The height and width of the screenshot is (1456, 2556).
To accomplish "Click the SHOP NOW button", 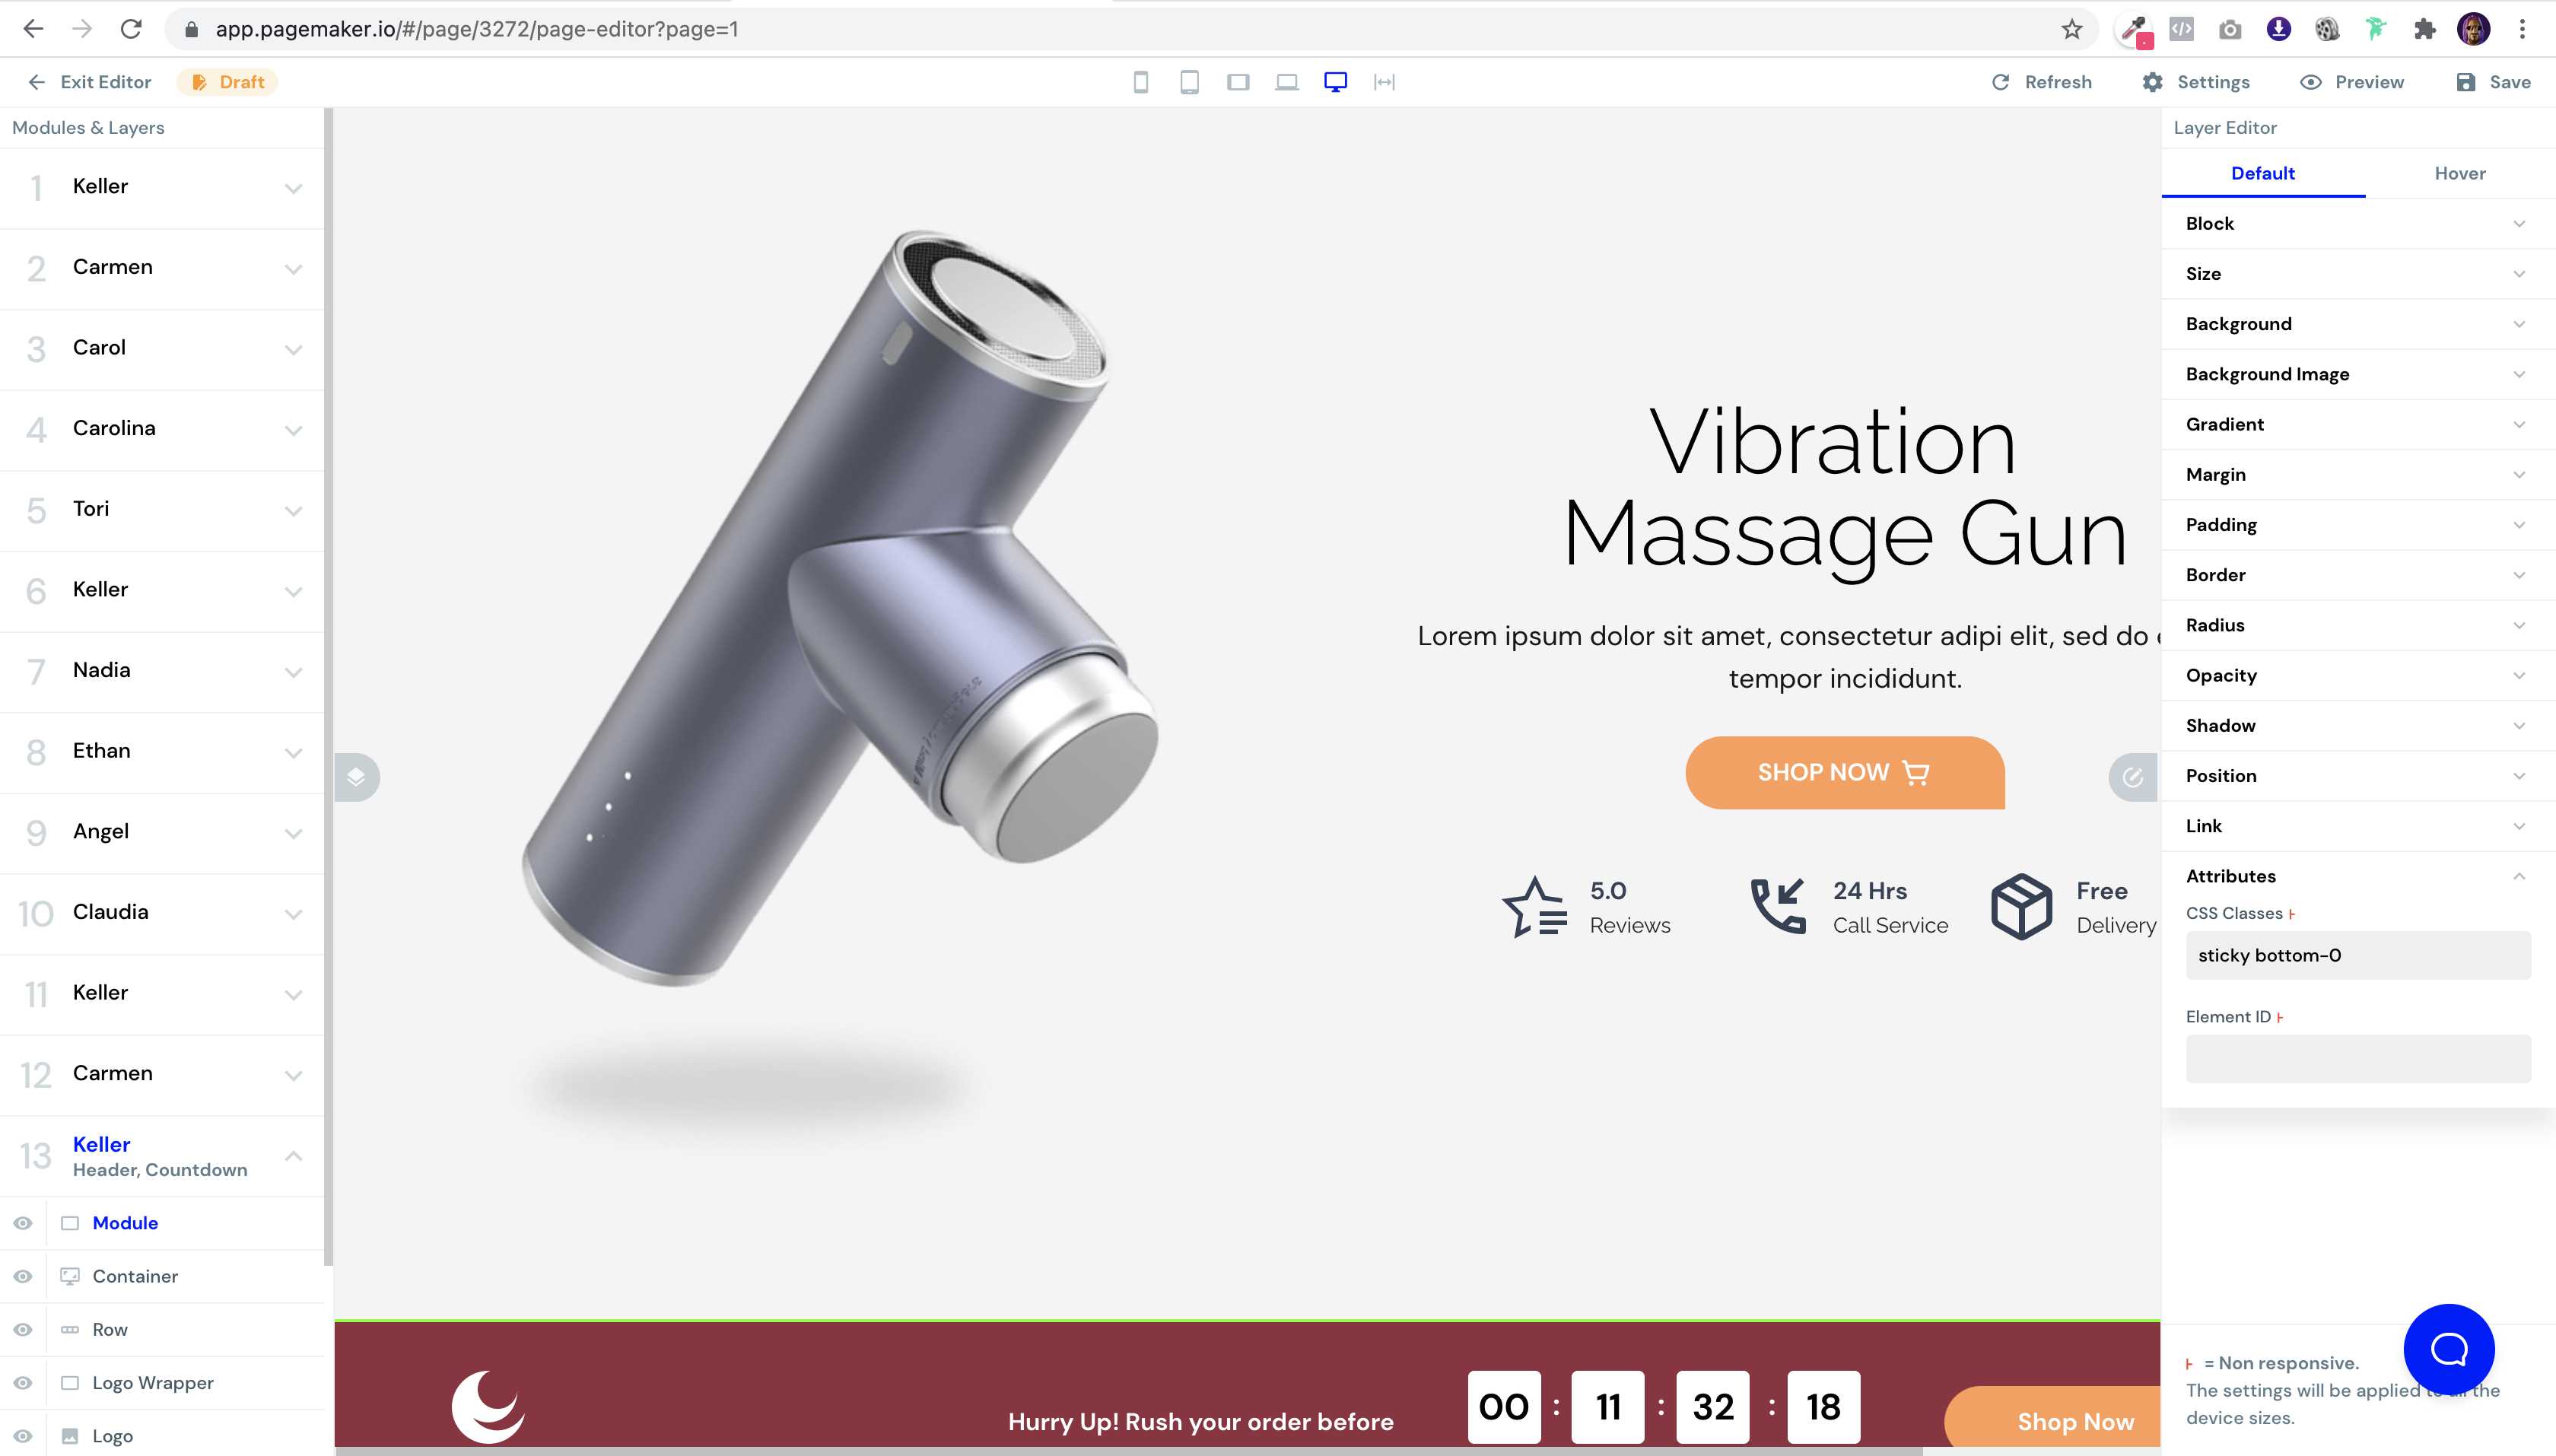I will tap(1845, 773).
